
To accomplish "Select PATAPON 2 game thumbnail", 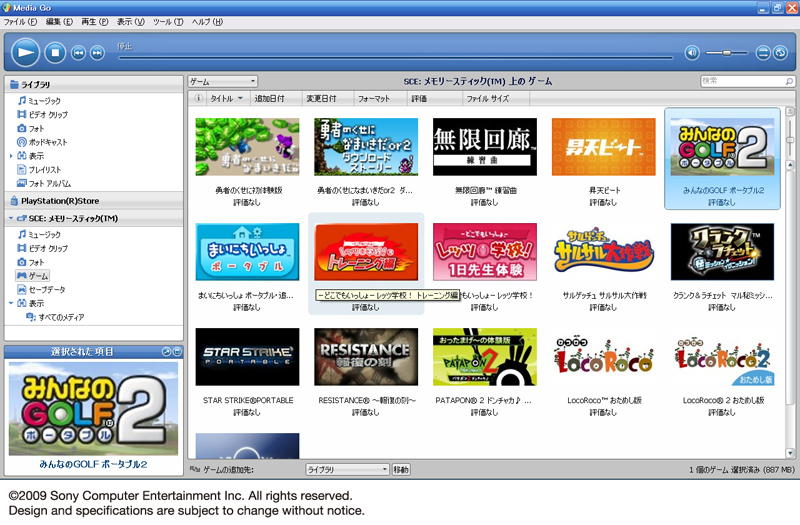I will [485, 357].
